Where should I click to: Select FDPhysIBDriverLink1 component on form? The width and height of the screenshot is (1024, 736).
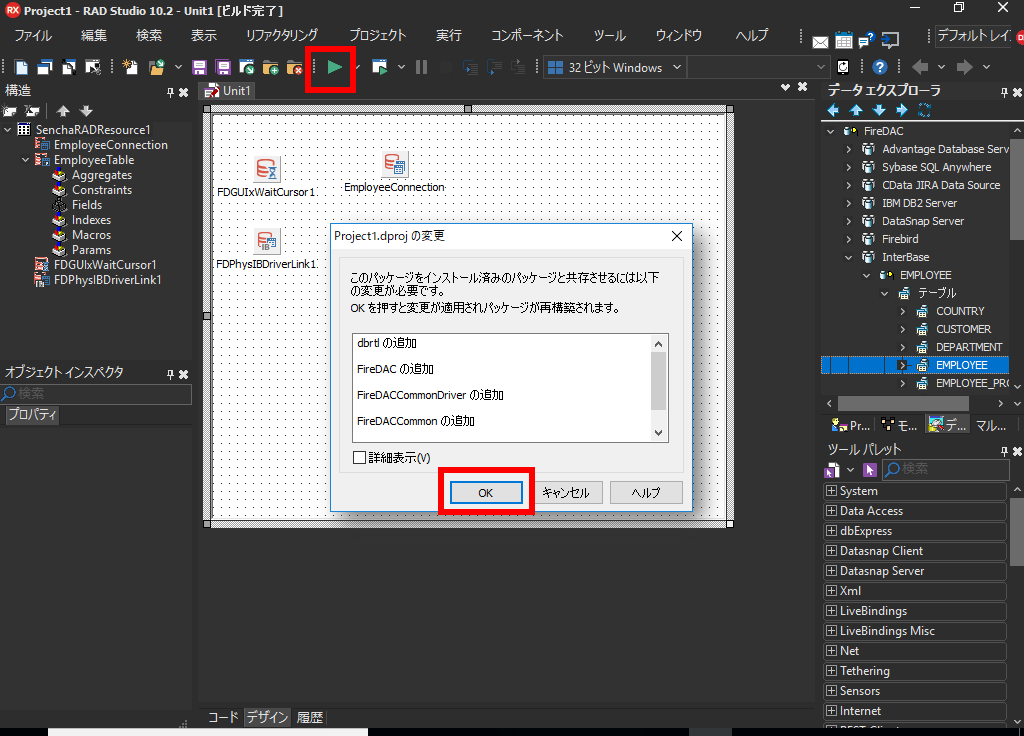(x=266, y=241)
